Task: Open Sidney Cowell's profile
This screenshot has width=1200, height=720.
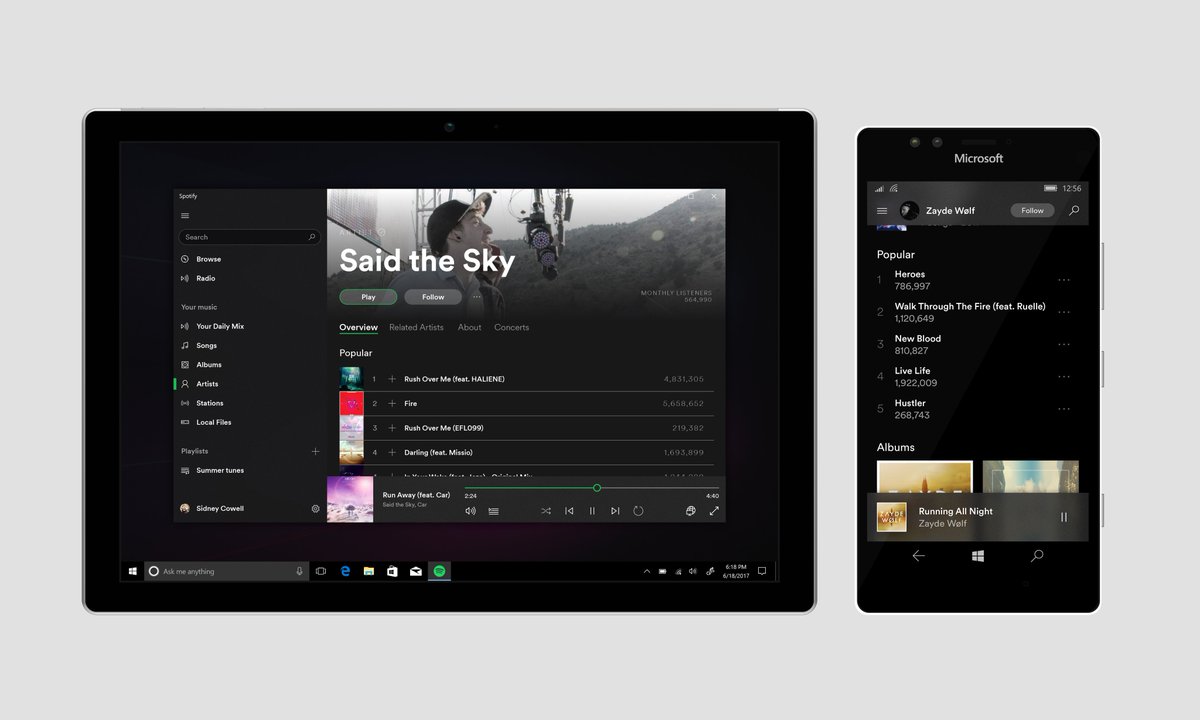Action: tap(212, 508)
